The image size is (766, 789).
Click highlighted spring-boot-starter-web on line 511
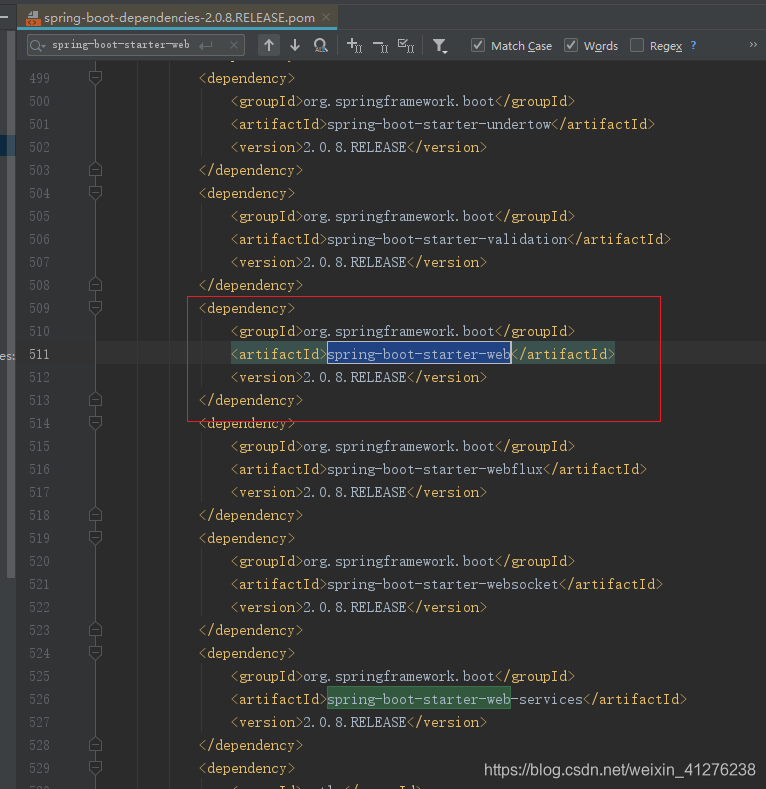click(419, 354)
